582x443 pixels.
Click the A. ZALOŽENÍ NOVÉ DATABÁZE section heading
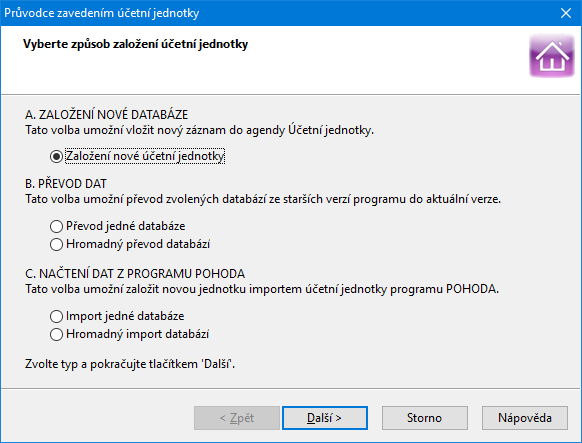pos(107,115)
